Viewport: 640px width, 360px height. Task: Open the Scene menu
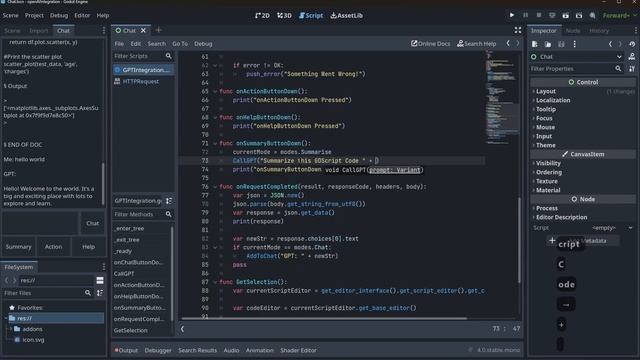coord(11,16)
